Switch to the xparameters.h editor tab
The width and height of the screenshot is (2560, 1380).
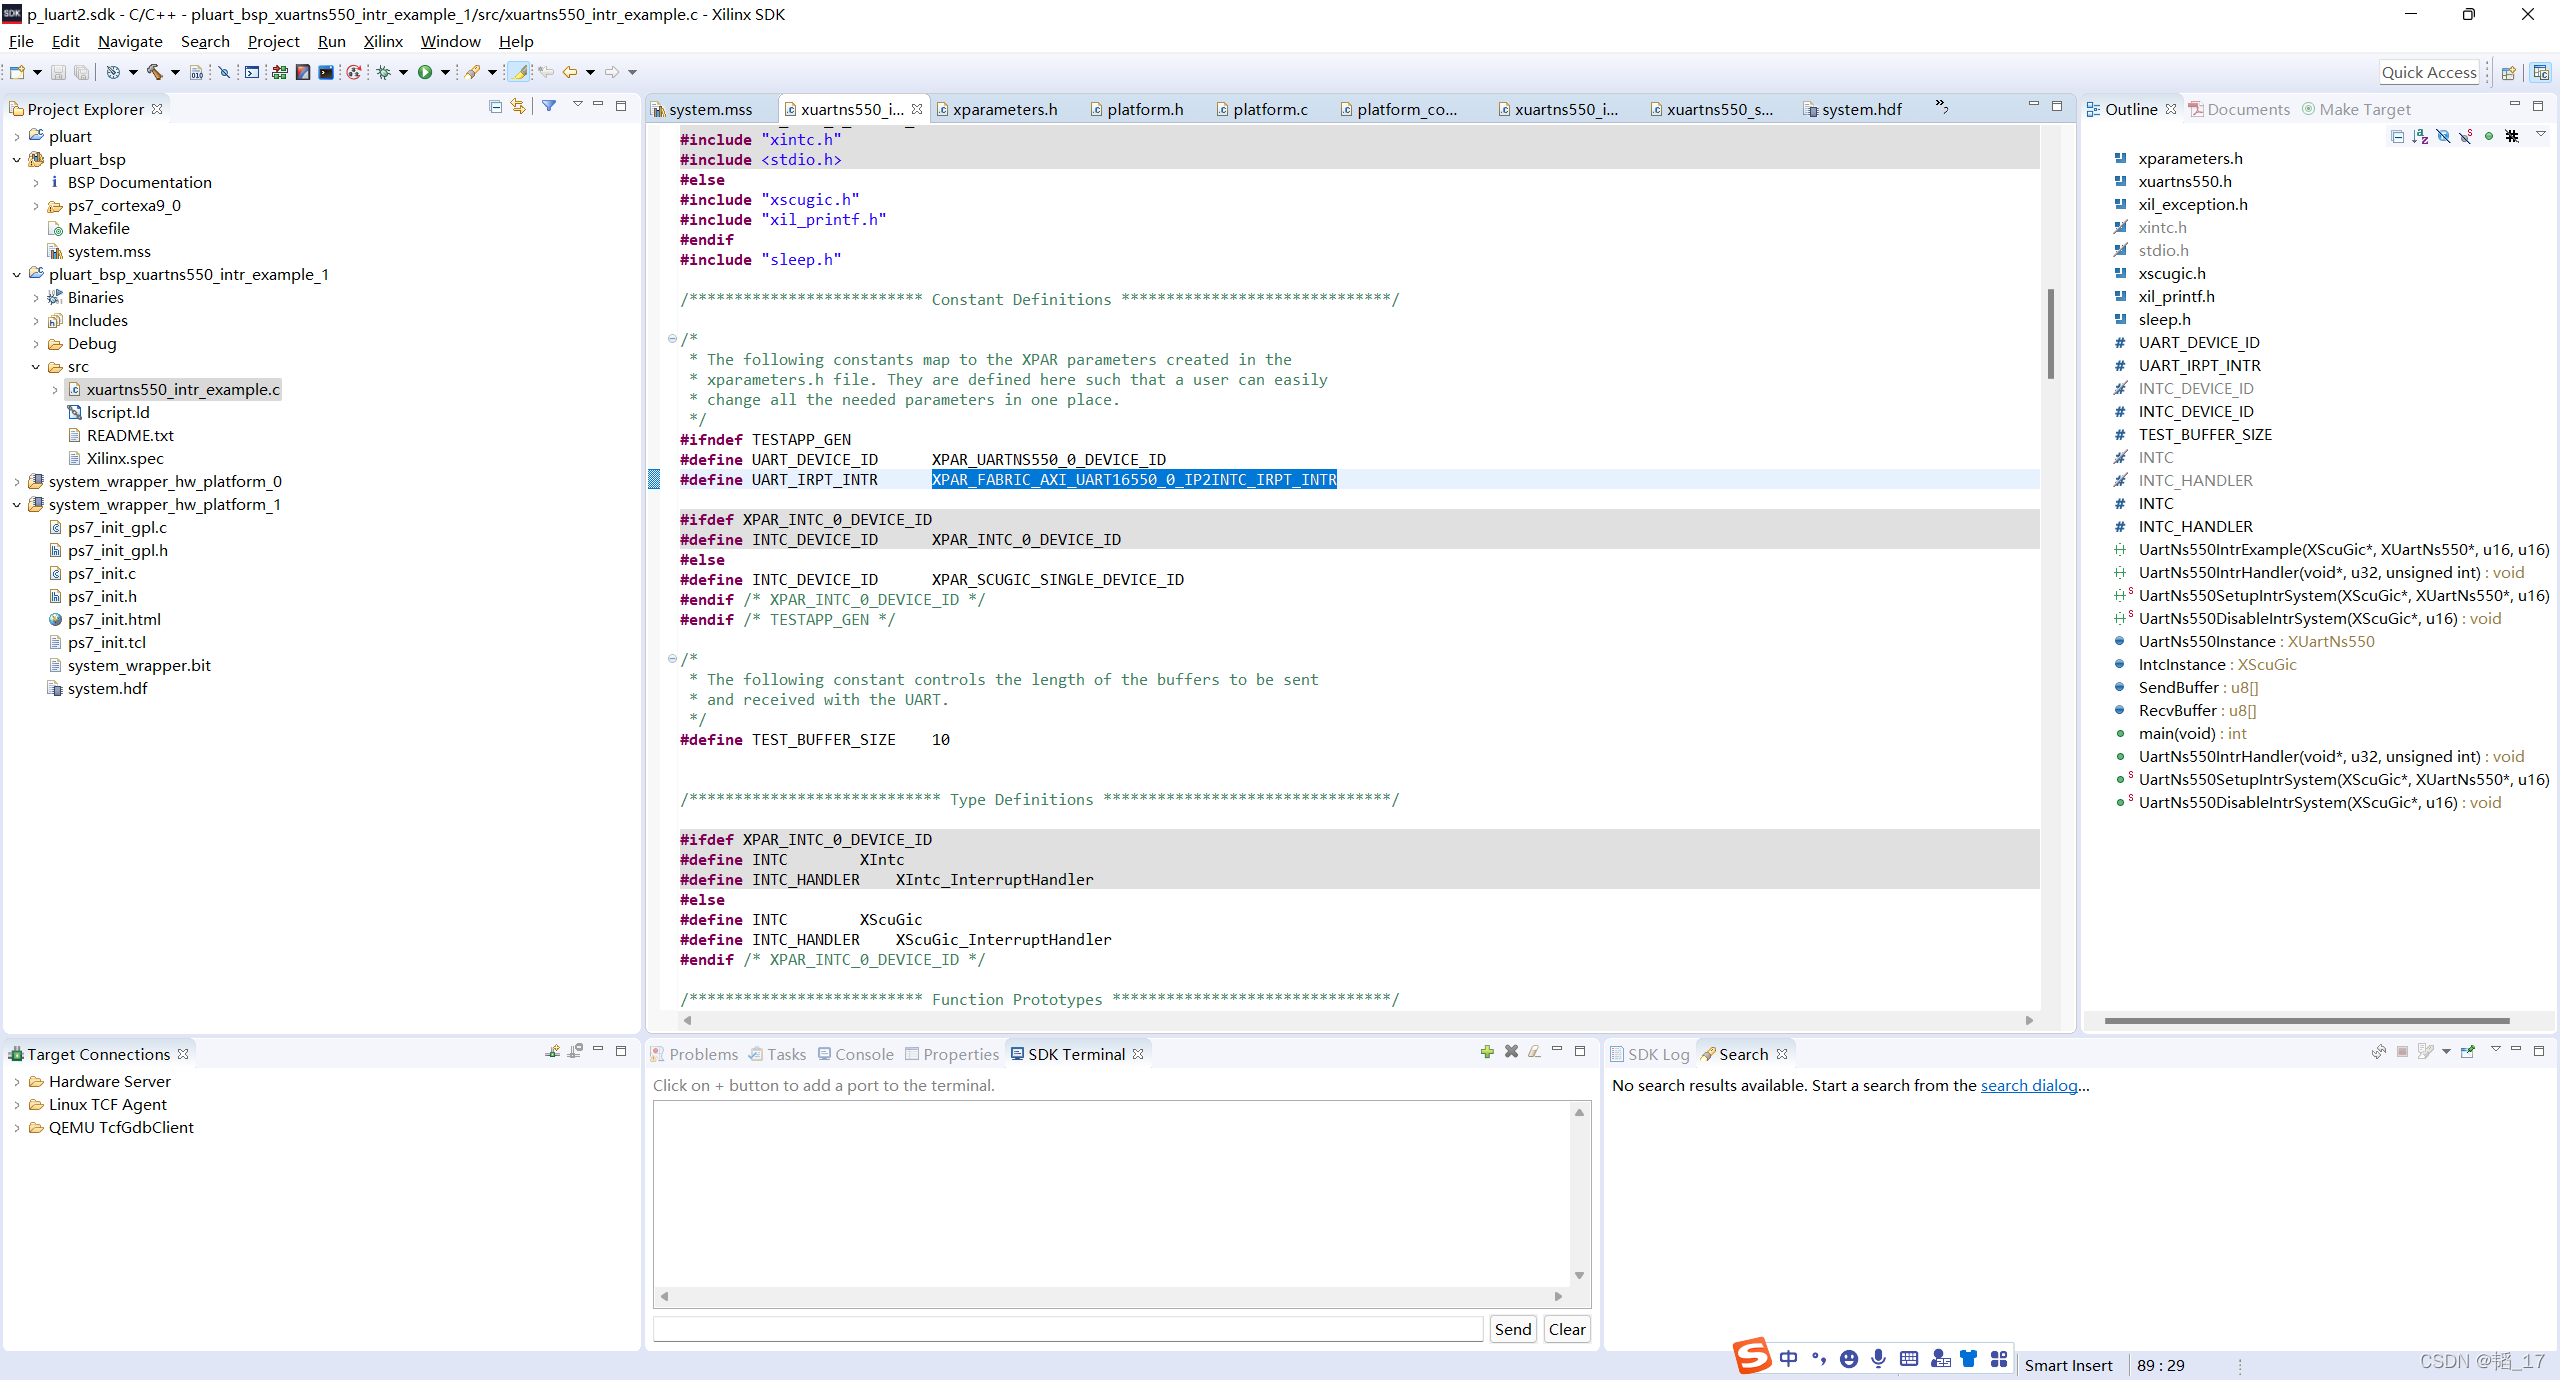click(1004, 109)
